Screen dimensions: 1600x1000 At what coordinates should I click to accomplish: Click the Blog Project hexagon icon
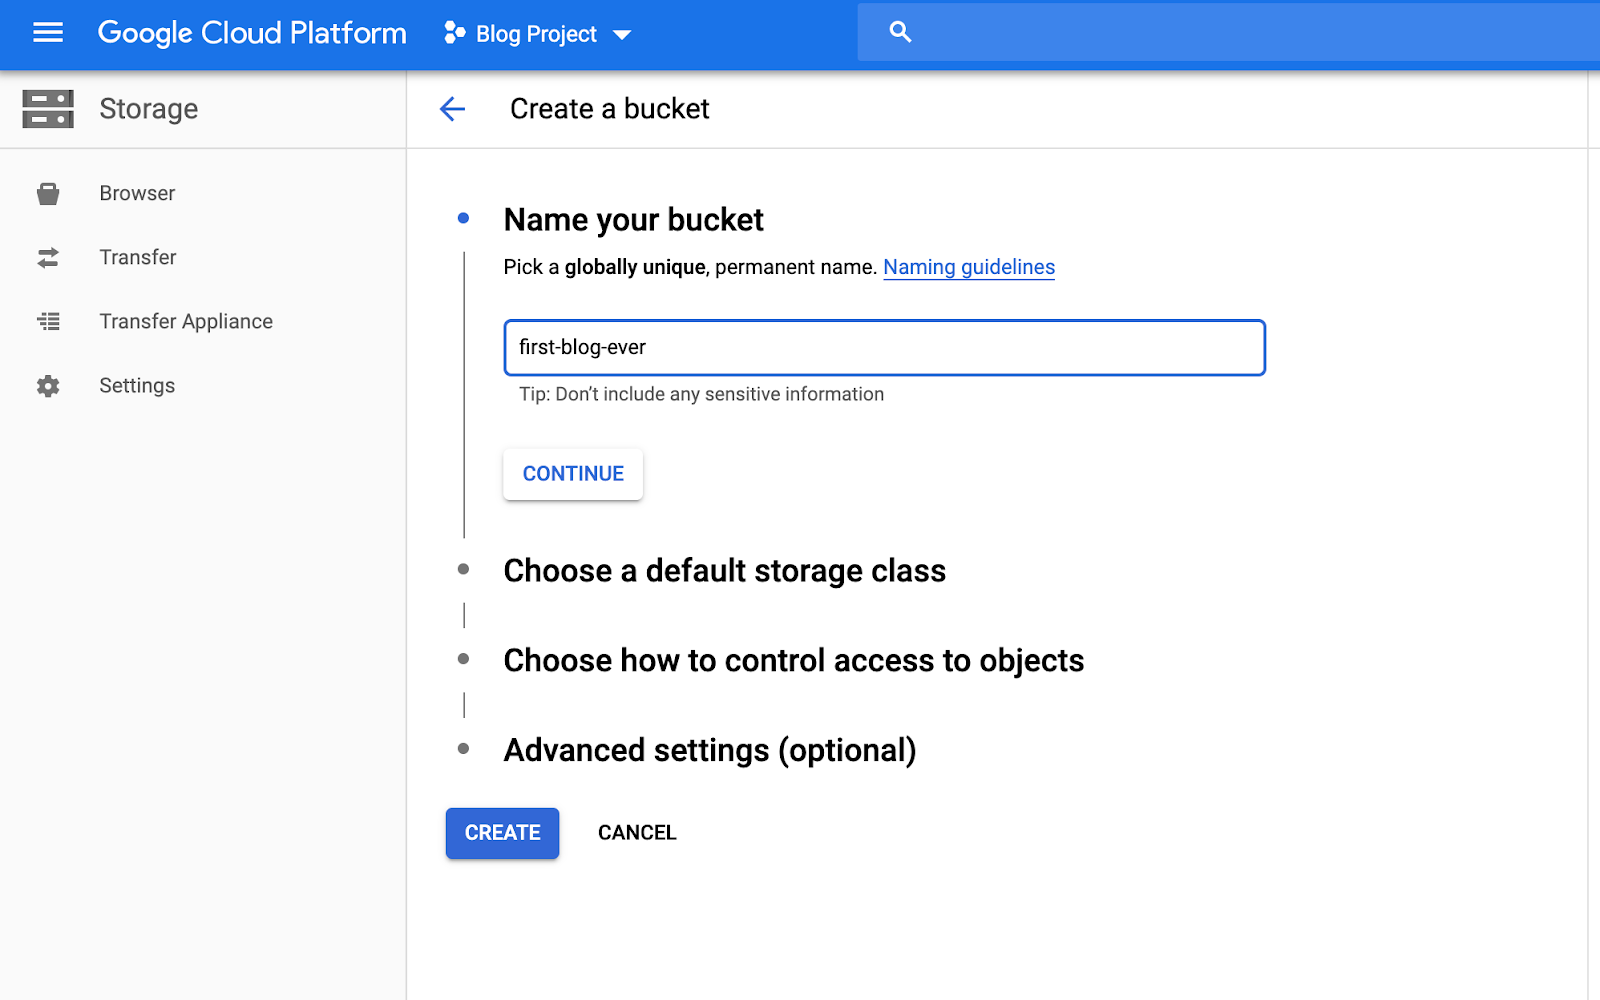point(454,33)
